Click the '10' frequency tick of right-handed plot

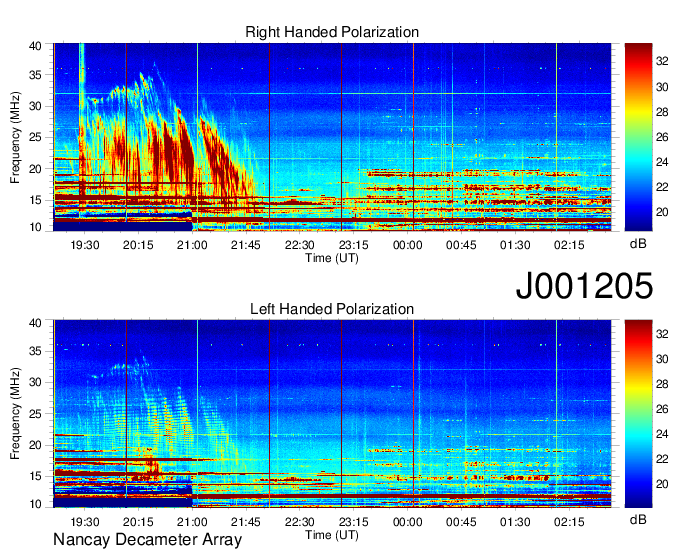point(35,227)
